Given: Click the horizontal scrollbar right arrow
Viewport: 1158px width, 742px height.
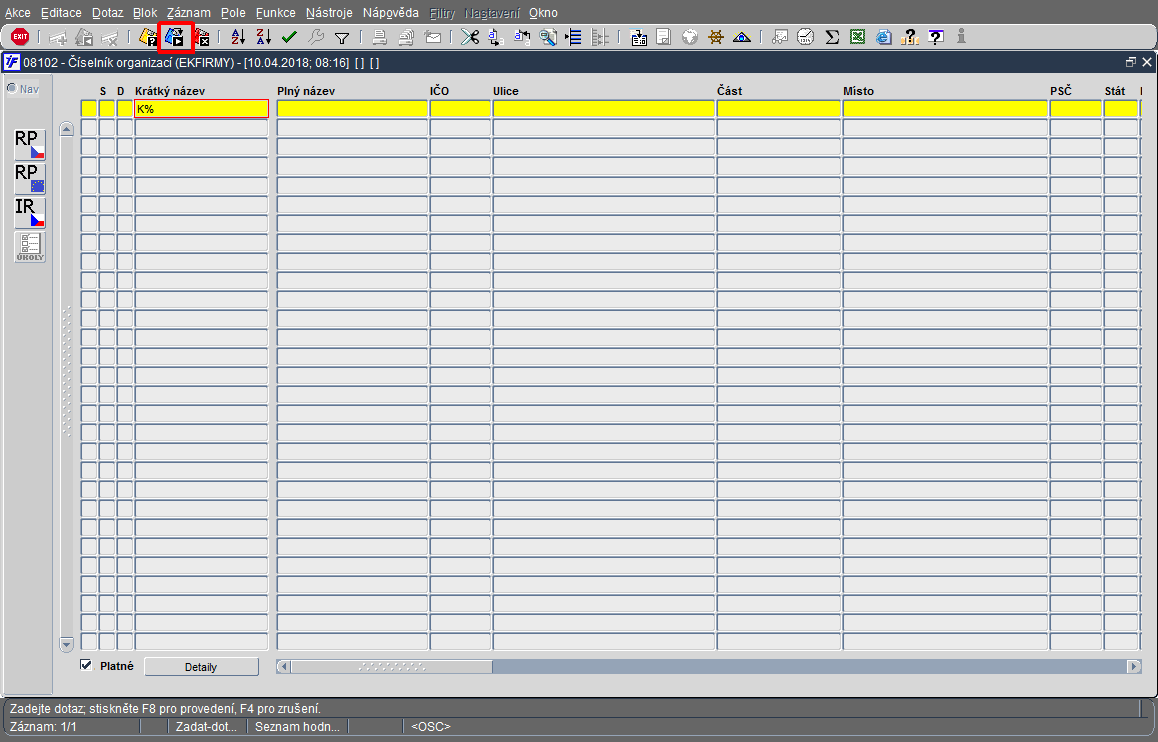Looking at the screenshot, I should 1134,667.
